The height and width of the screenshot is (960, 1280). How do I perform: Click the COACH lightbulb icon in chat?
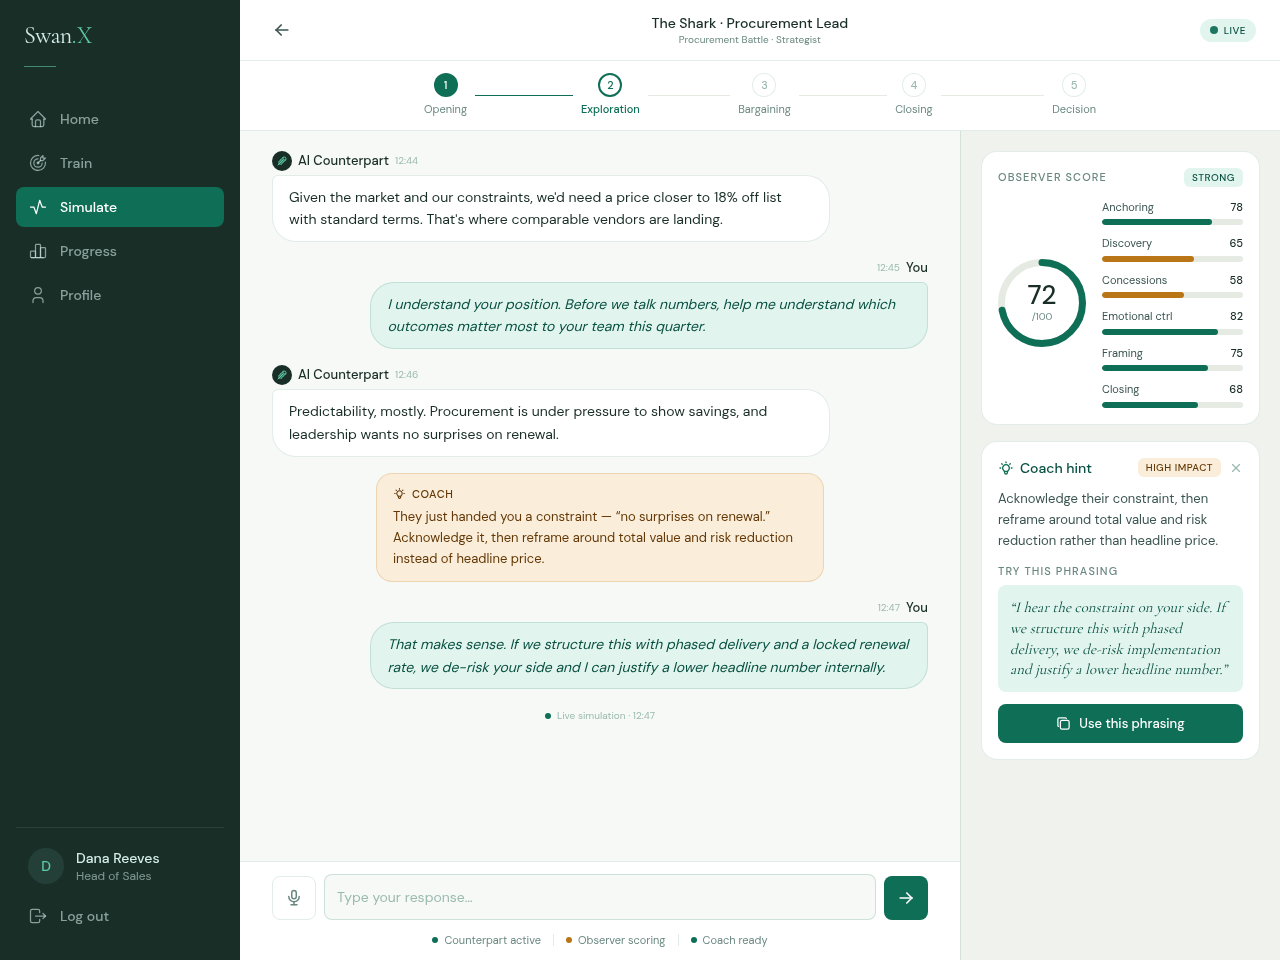[400, 494]
